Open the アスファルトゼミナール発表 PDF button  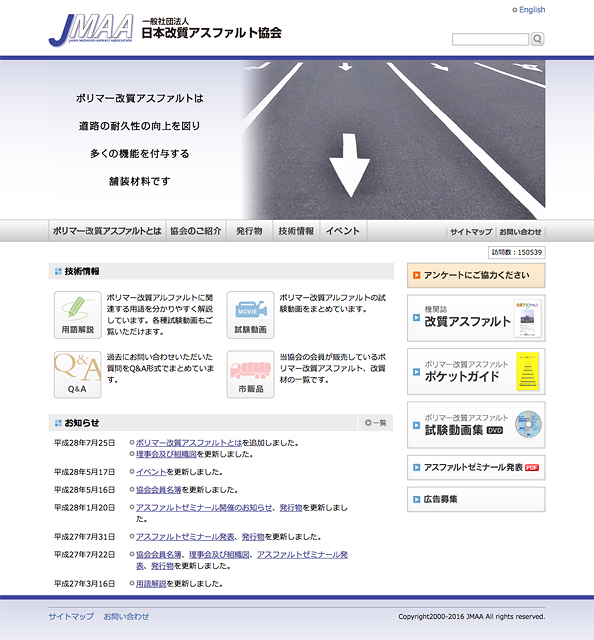point(476,467)
